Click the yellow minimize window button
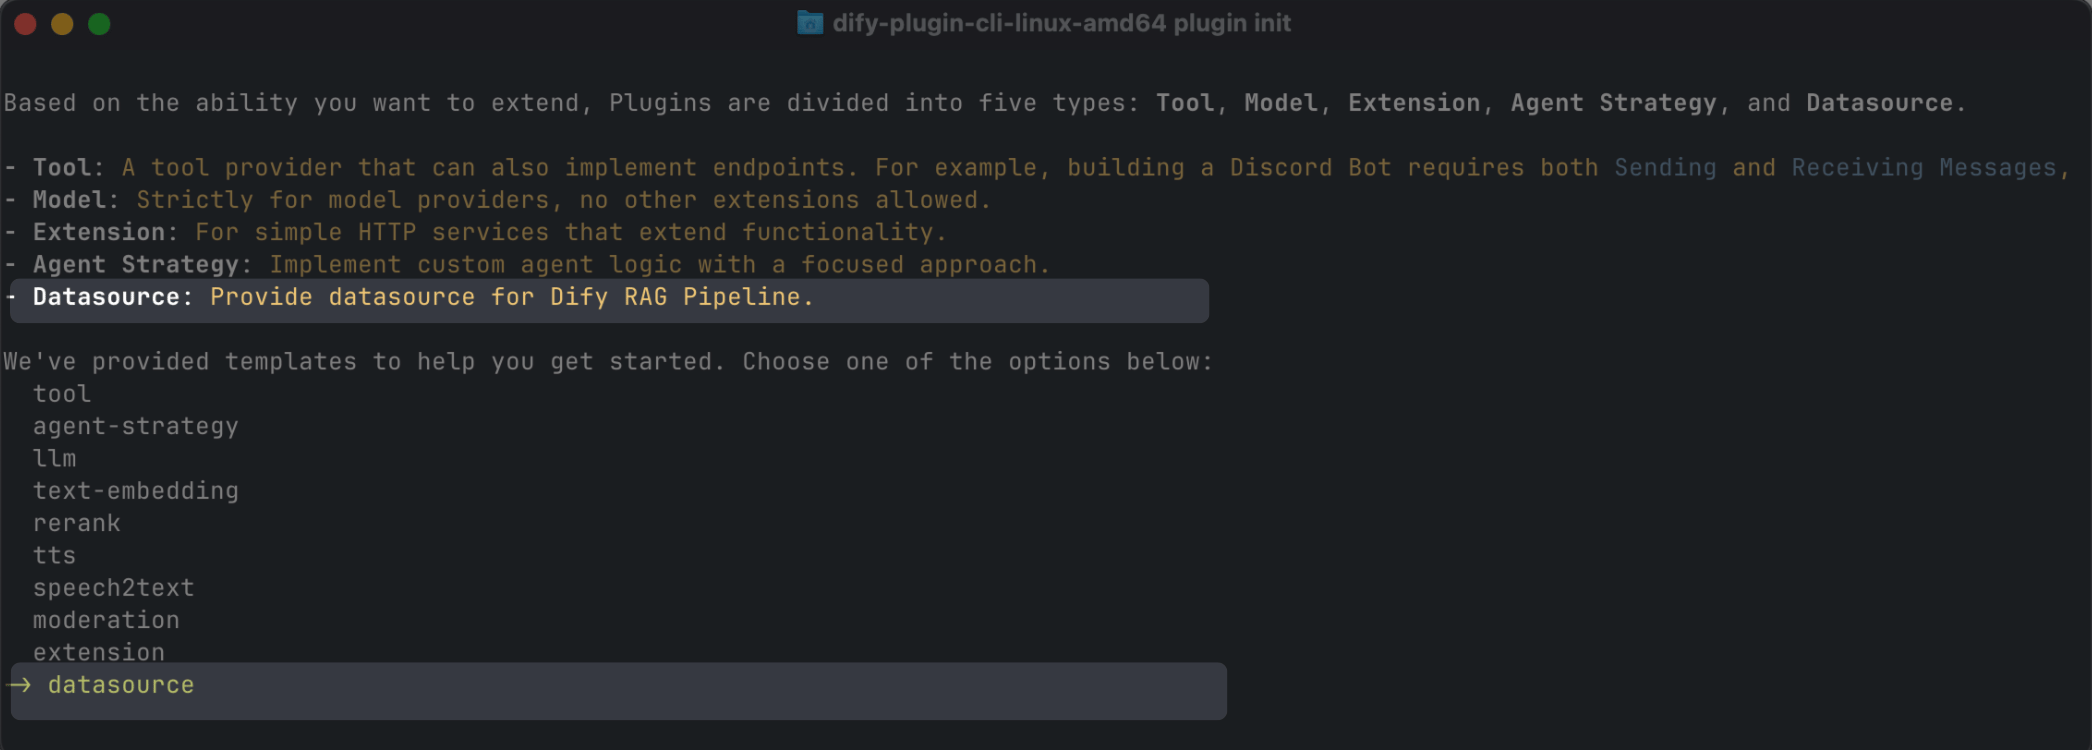2092x750 pixels. click(x=62, y=24)
